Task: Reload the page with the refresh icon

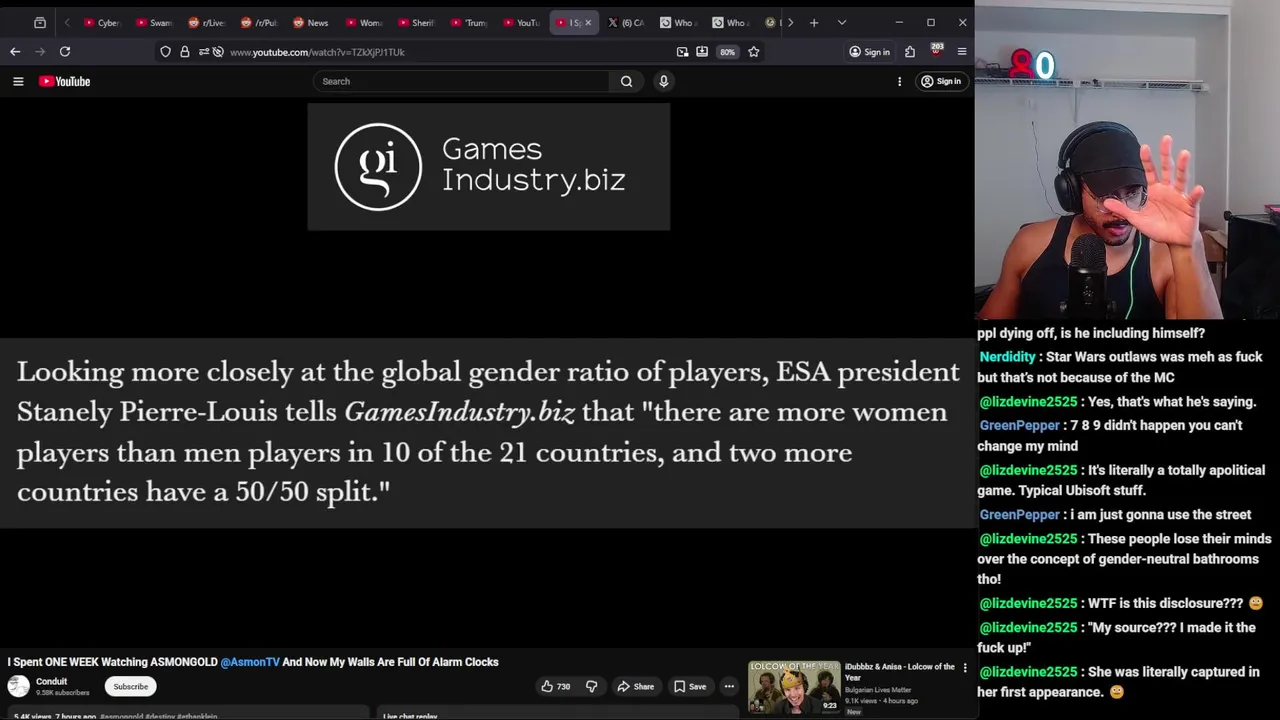Action: click(x=65, y=52)
